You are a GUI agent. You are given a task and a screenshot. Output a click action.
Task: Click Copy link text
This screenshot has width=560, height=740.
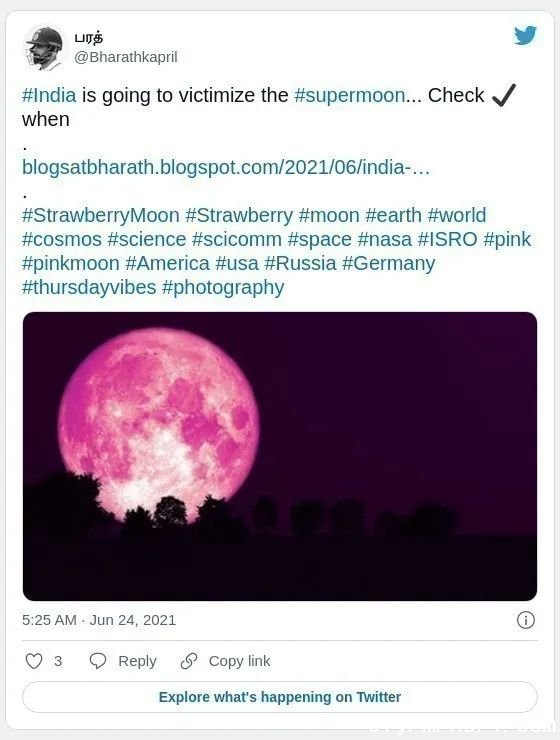tap(239, 661)
